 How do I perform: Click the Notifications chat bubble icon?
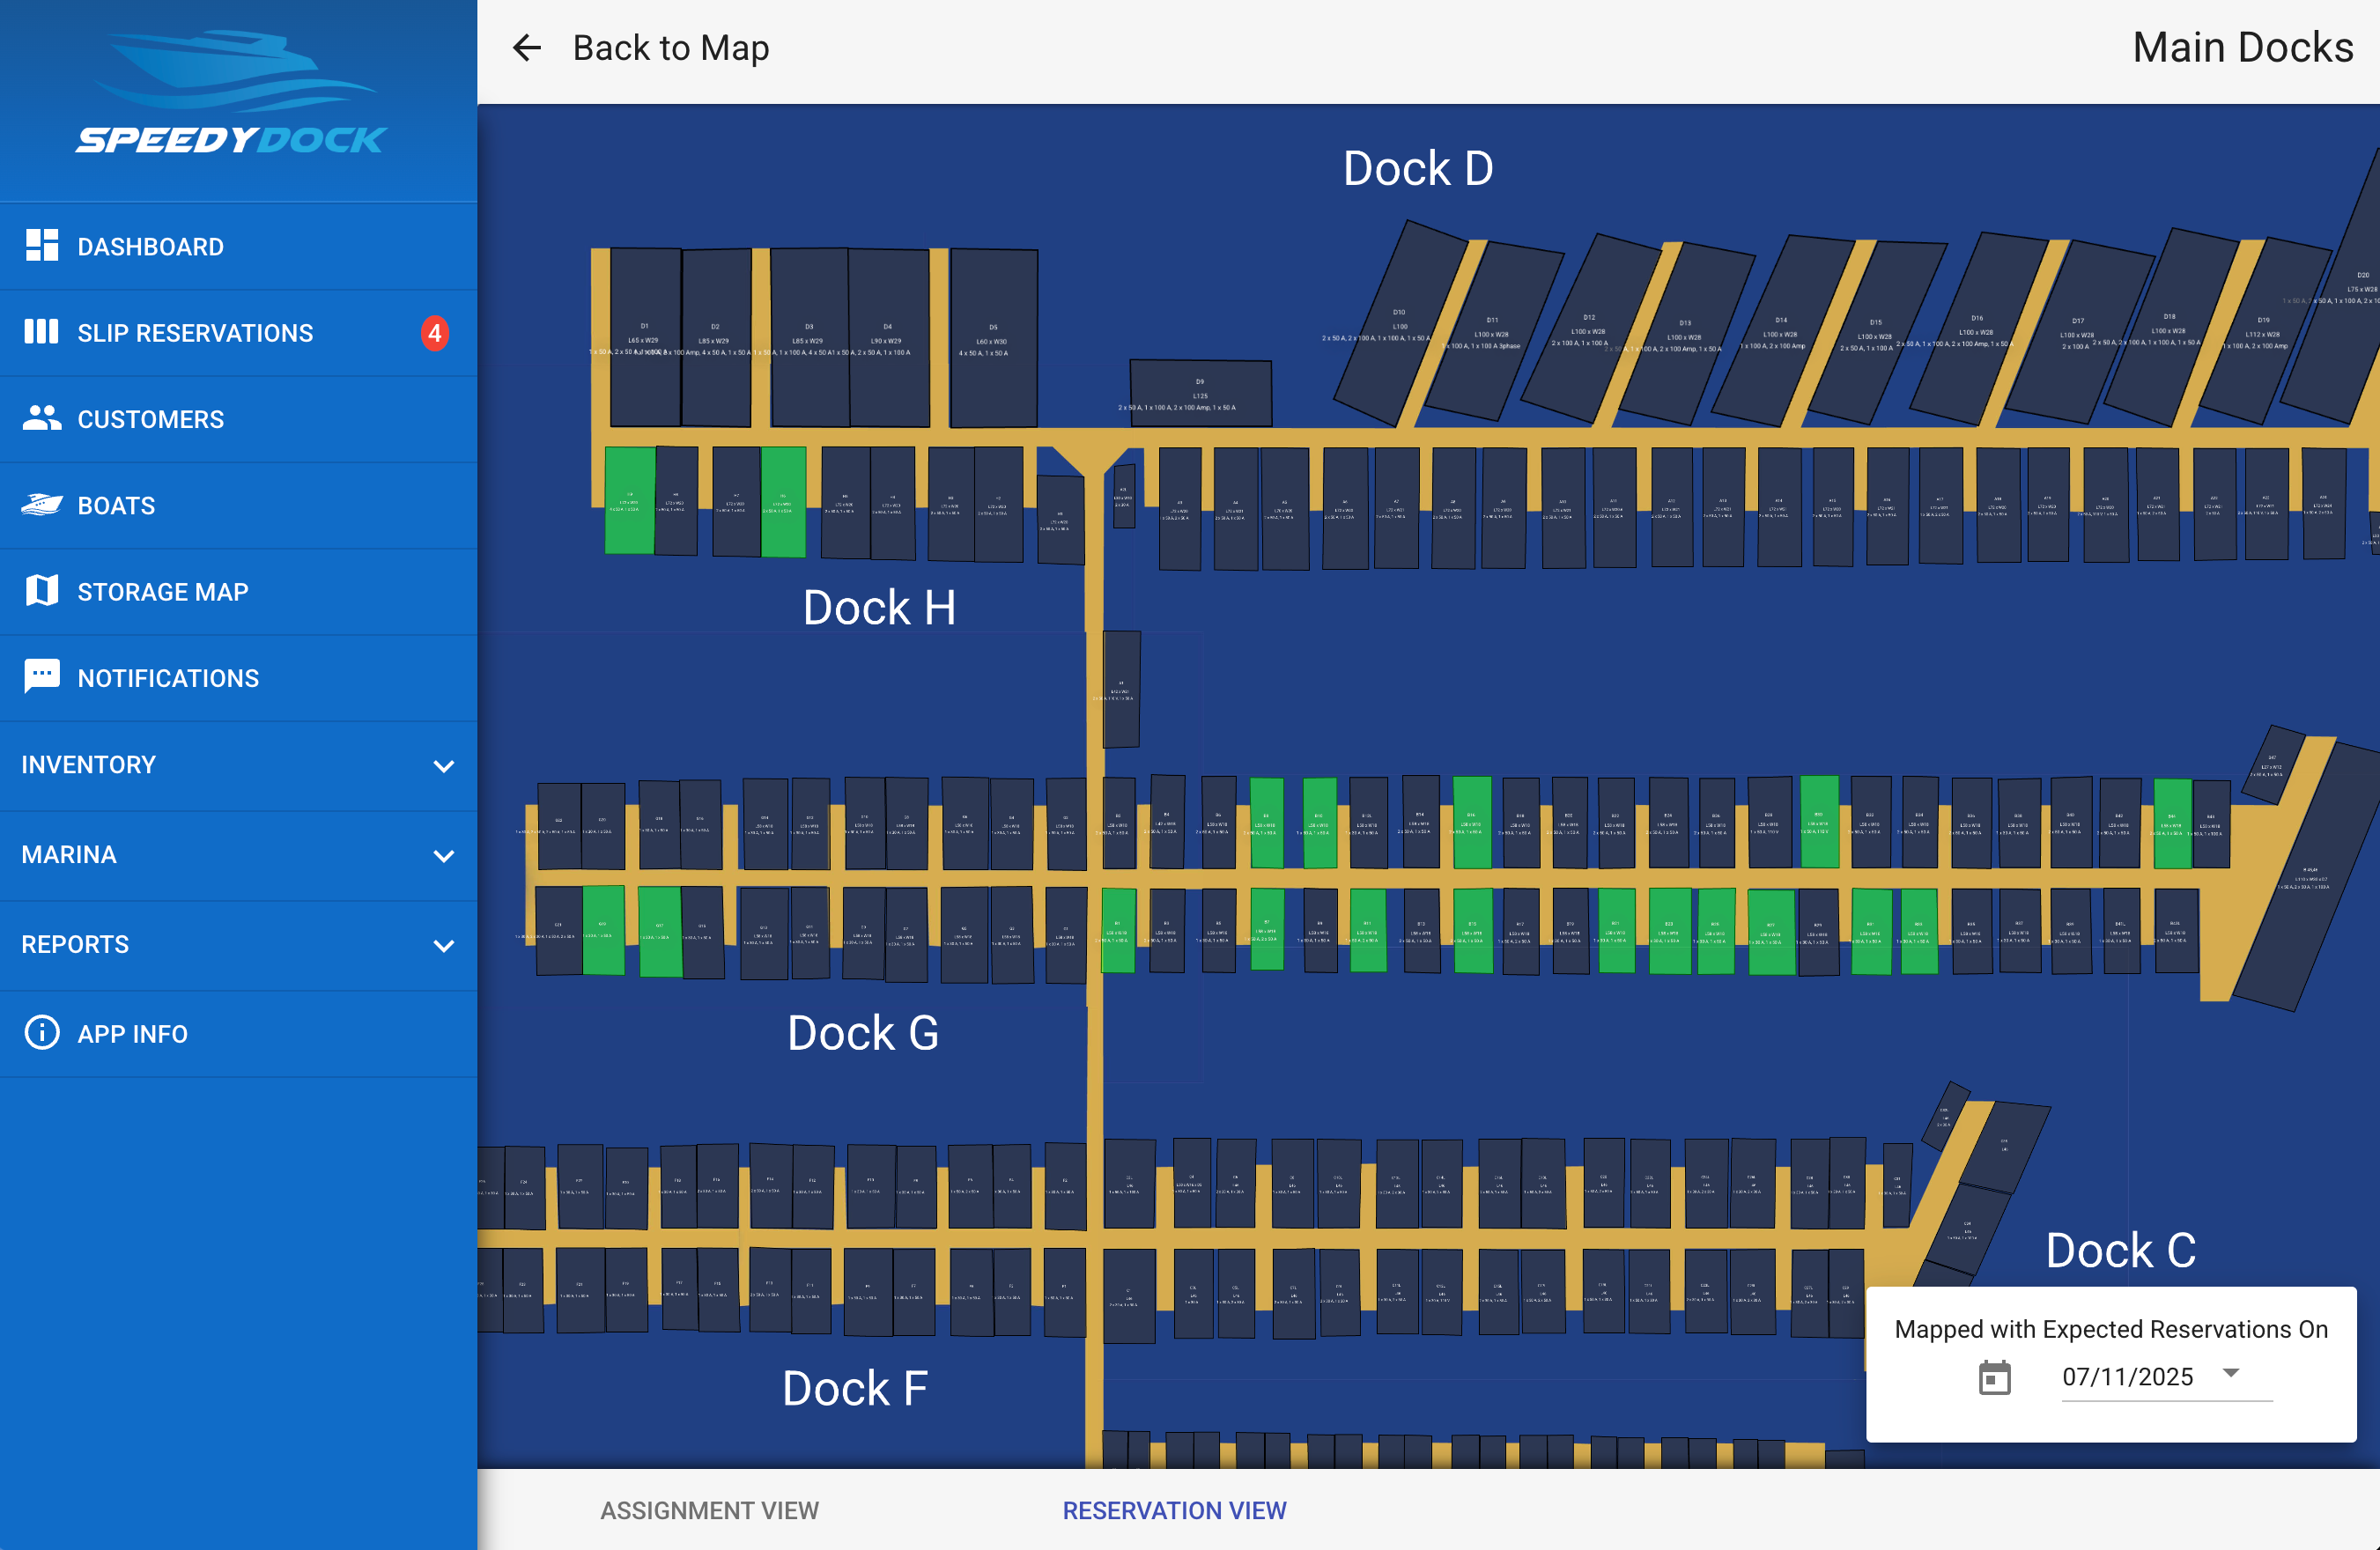click(42, 677)
